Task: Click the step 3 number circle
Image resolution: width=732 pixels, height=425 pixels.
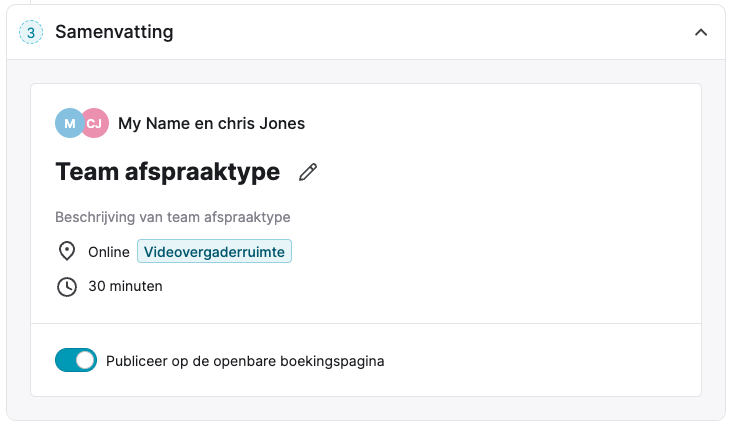Action: [x=31, y=32]
